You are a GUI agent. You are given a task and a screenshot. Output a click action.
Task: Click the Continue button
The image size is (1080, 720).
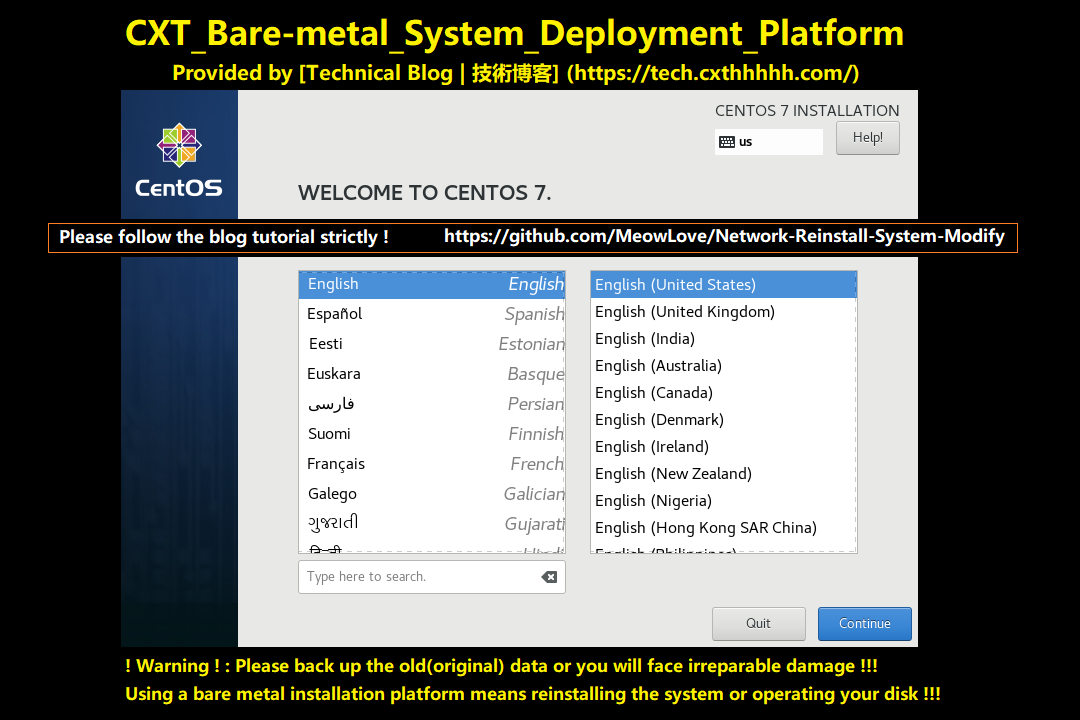864,624
